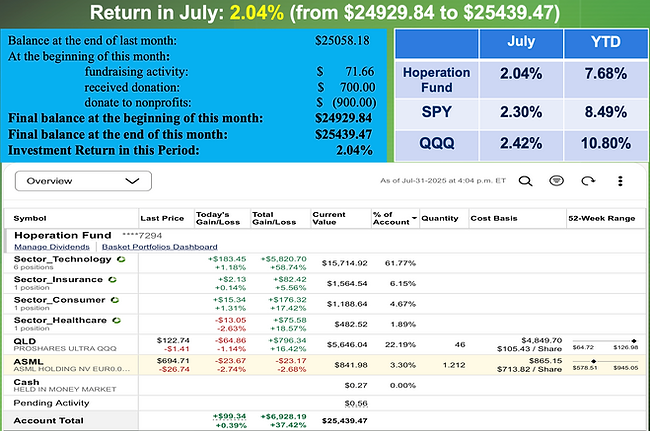Refresh positions with the reload icon
Viewport: 650px width, 431px height.
point(588,181)
